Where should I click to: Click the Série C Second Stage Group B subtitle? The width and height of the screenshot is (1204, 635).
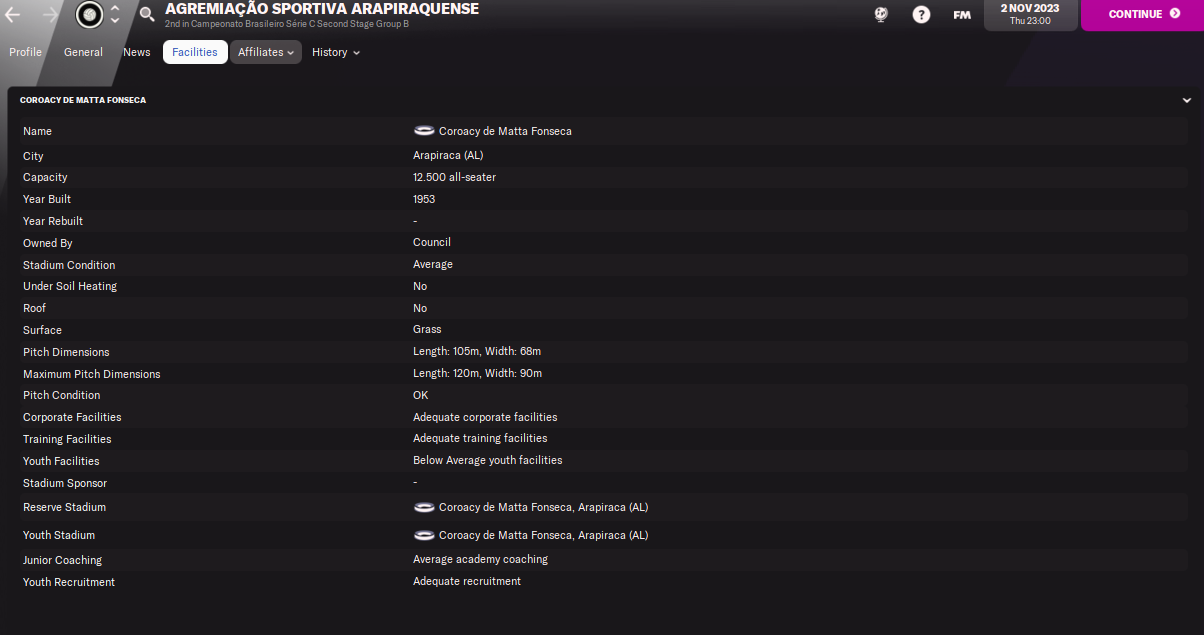286,23
